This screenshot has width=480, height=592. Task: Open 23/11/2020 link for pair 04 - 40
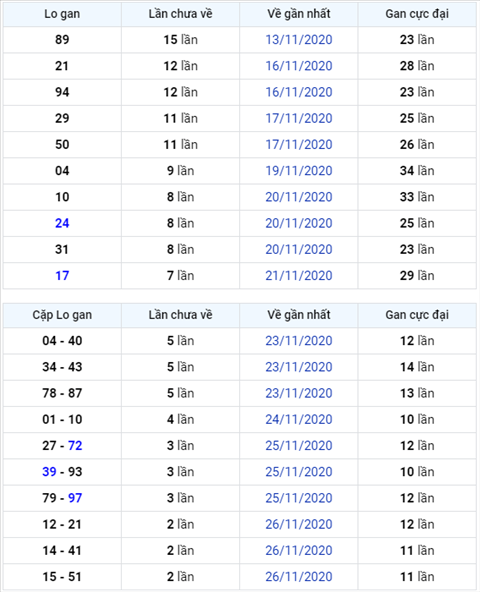pos(299,341)
